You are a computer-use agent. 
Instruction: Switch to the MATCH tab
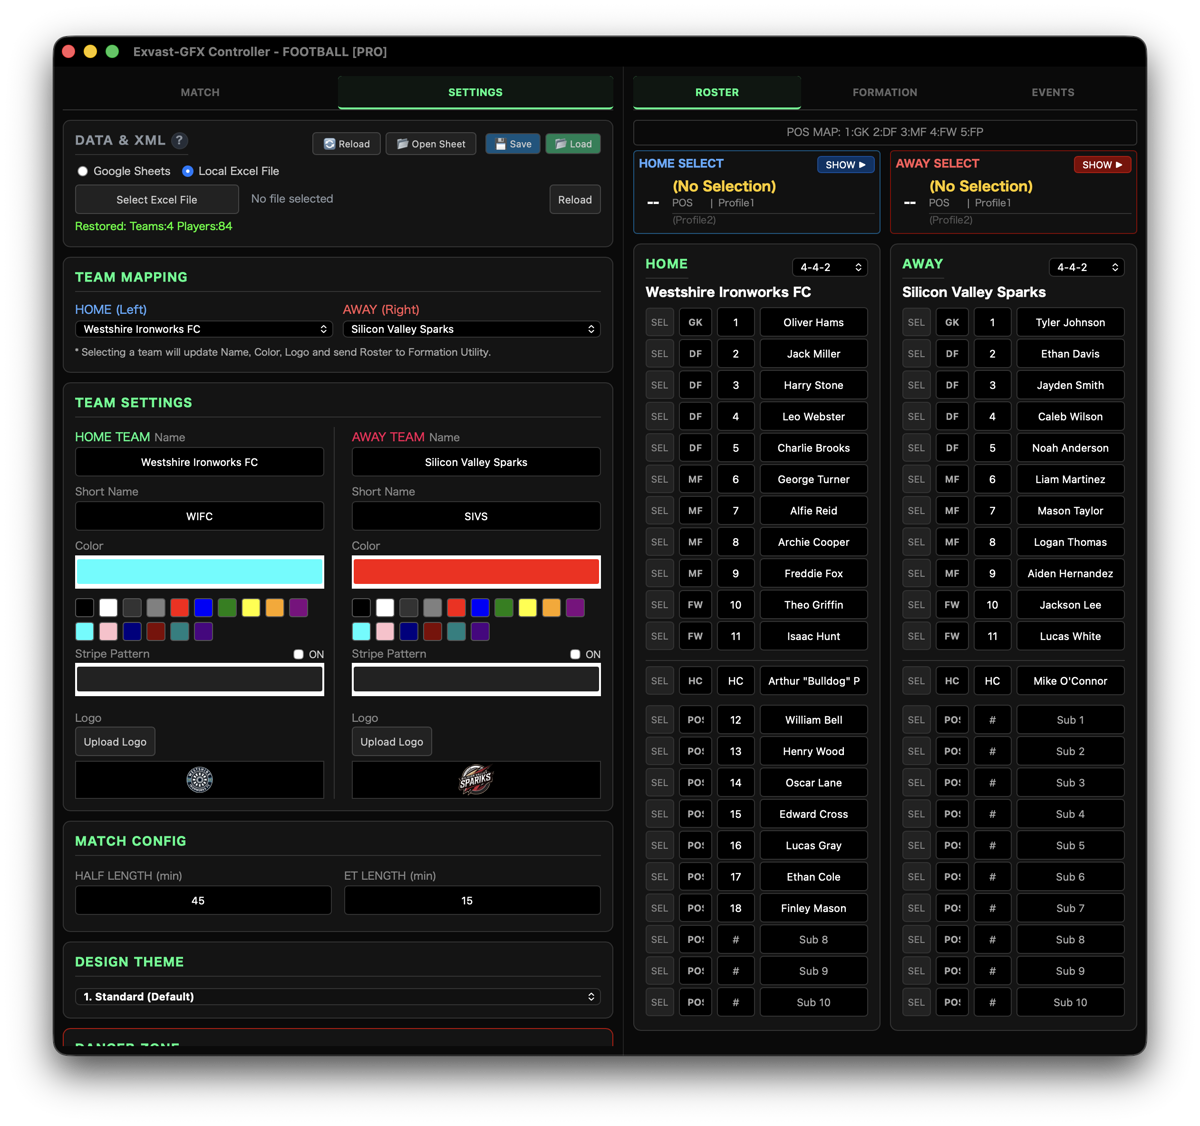[x=200, y=92]
